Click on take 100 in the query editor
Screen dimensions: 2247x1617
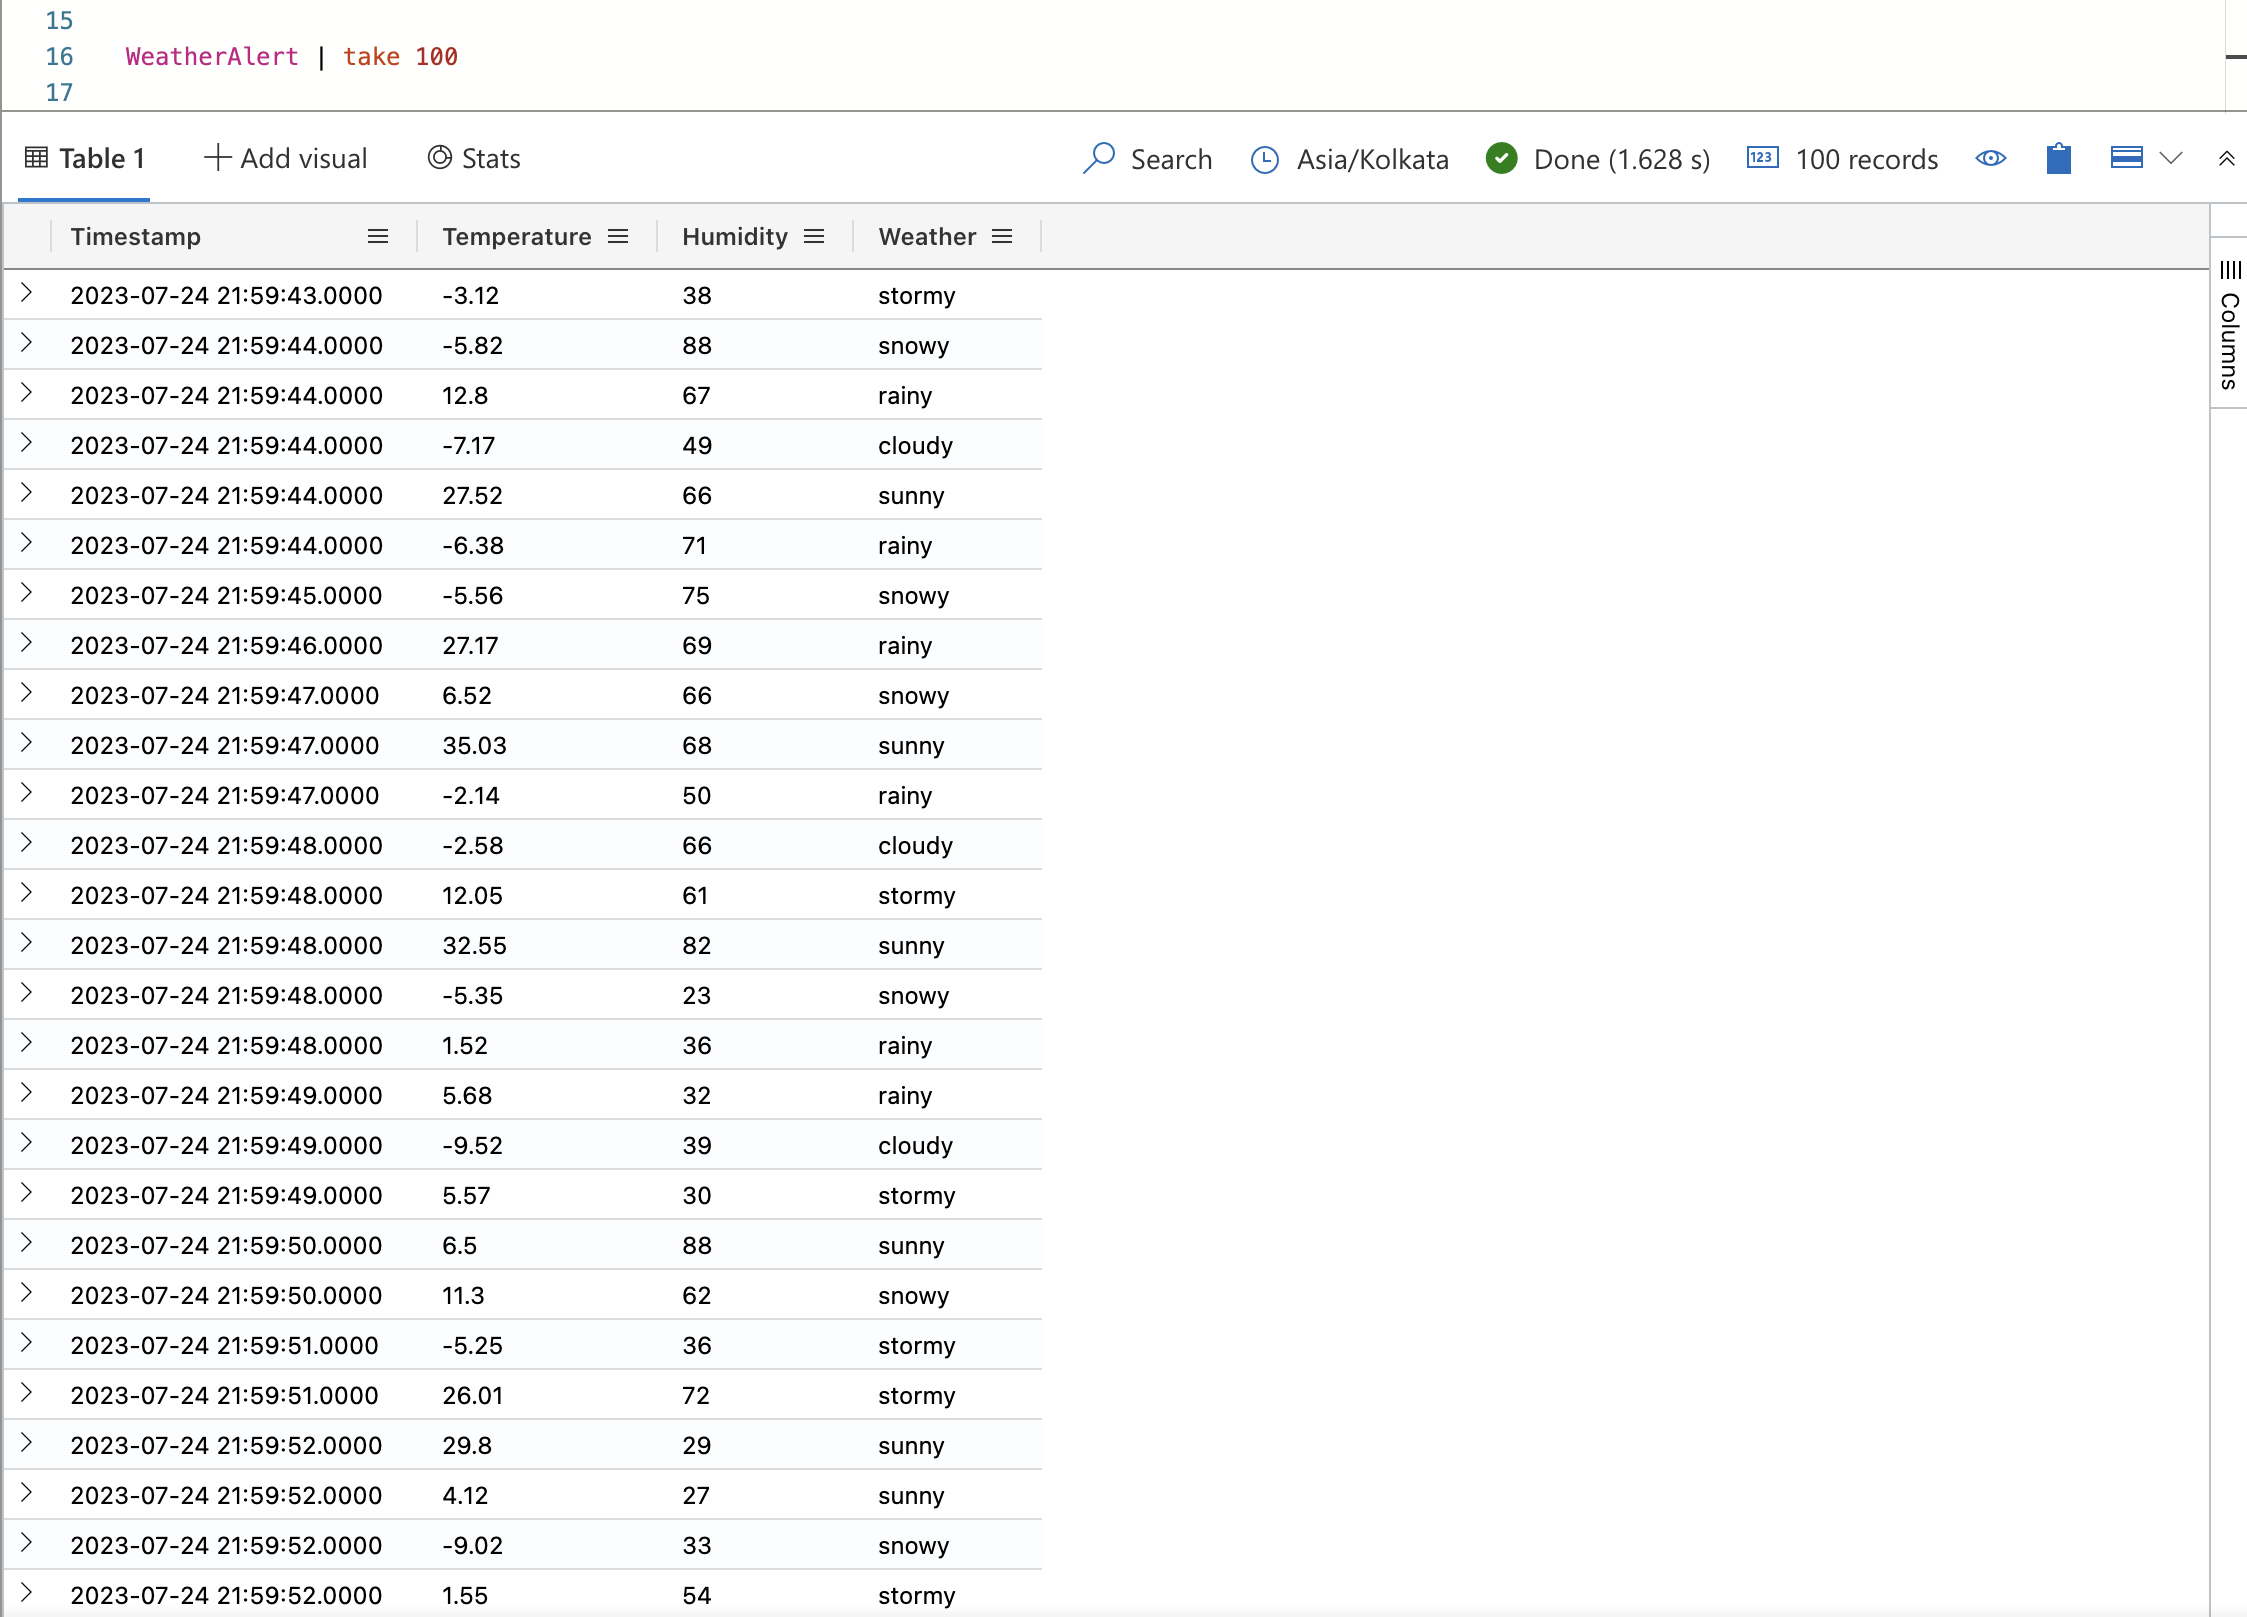click(400, 56)
